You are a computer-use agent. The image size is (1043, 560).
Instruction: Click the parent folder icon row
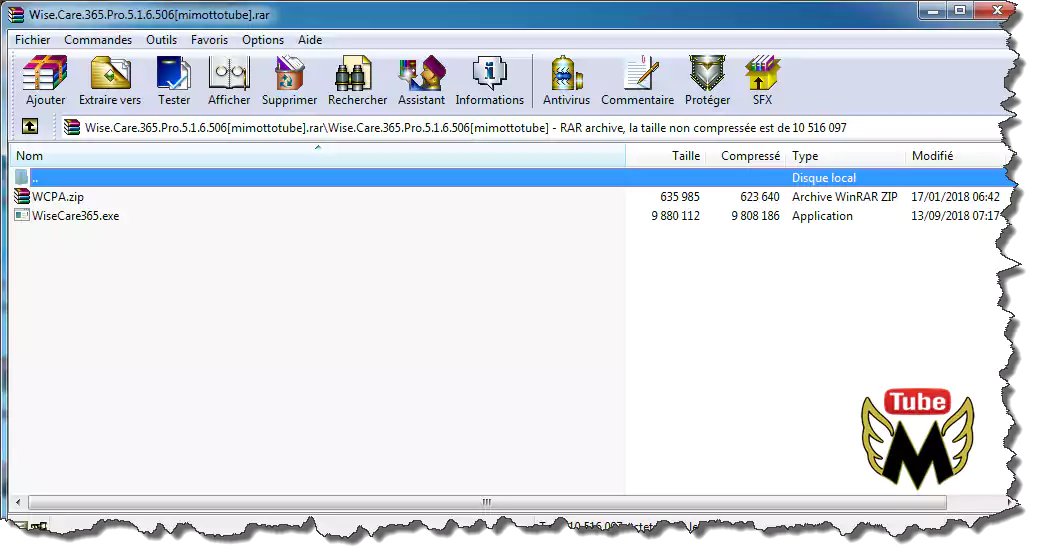(x=22, y=178)
